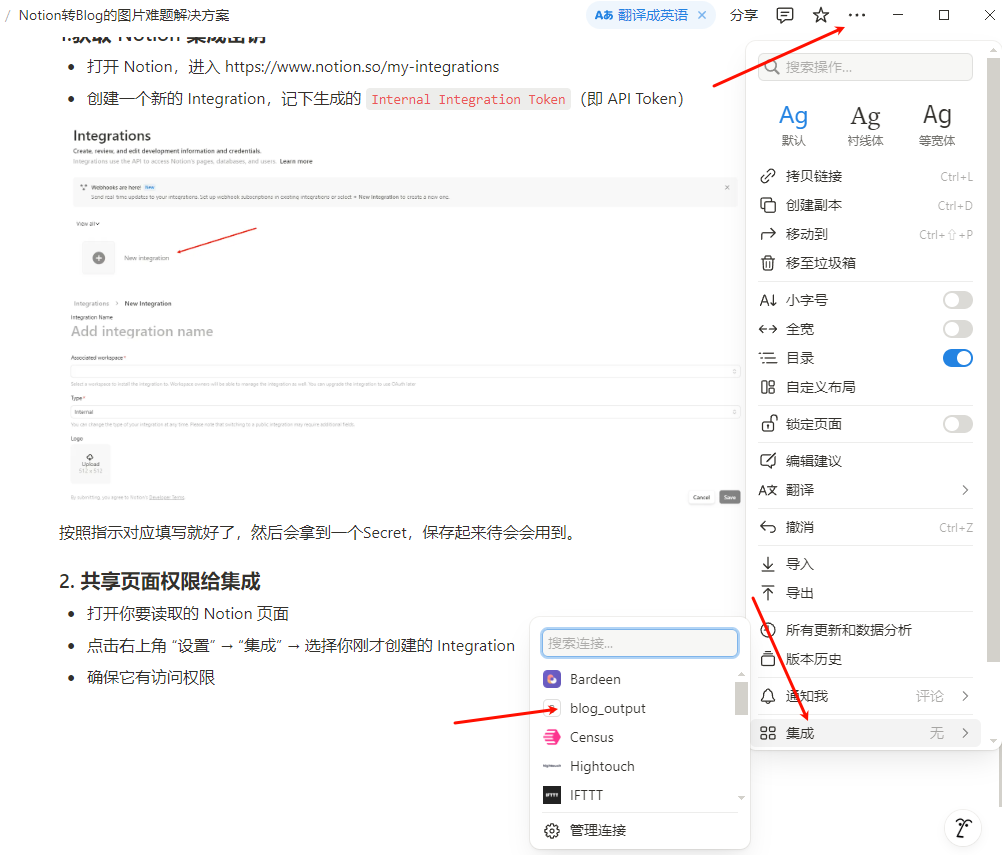Click the page title in breadcrumb
1002x855 pixels.
pos(124,15)
